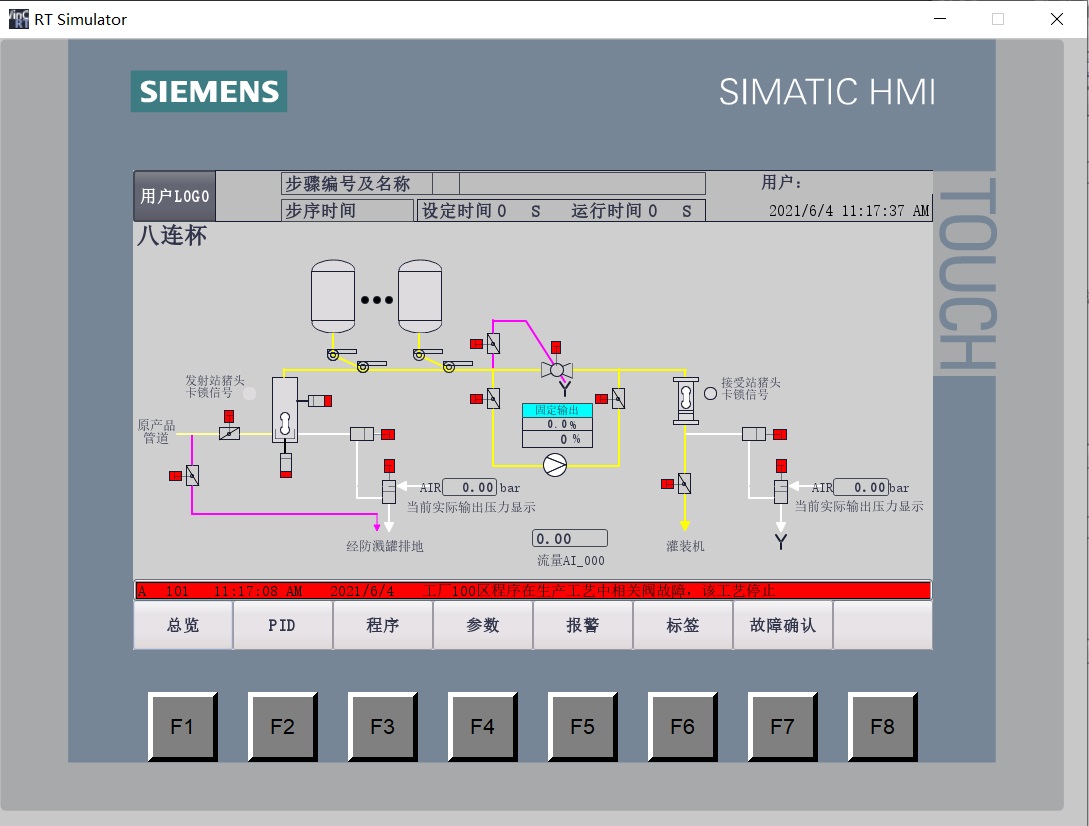
Task: Click the red alarm message bar
Action: click(533, 590)
